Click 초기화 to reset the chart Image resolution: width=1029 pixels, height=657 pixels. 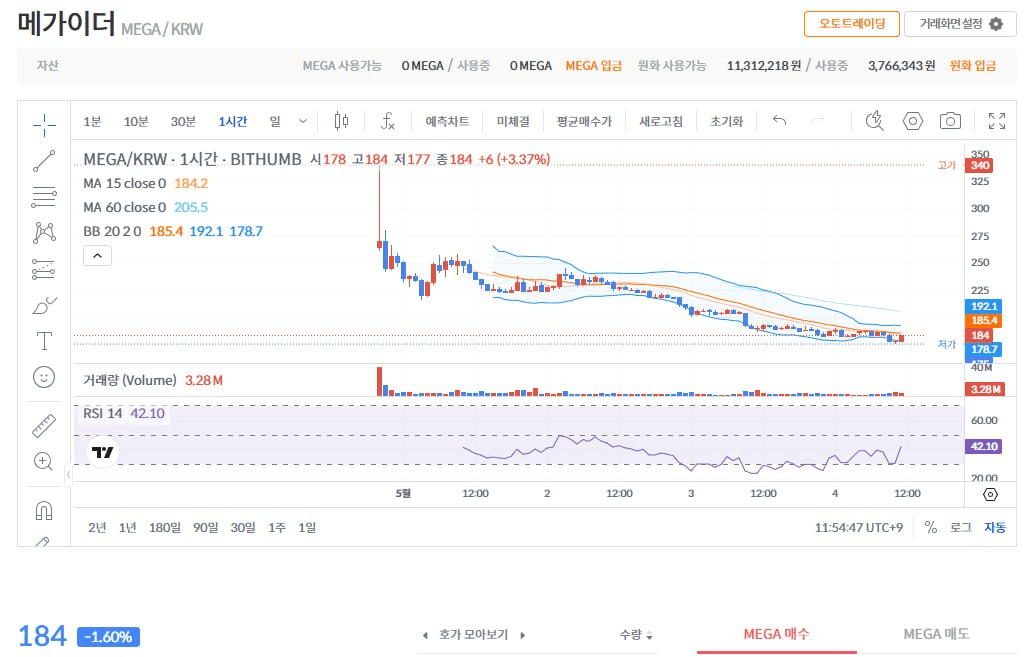[726, 121]
